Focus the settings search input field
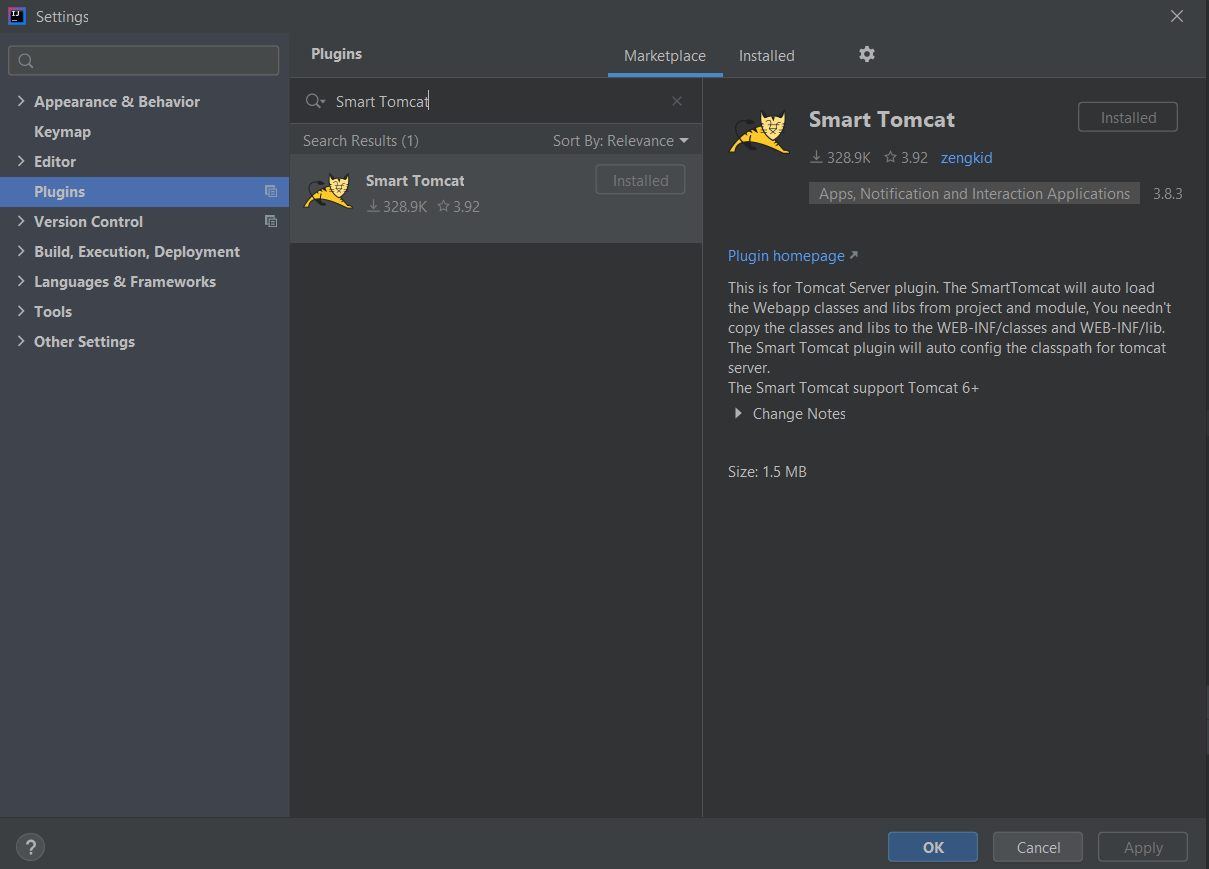Image resolution: width=1209 pixels, height=869 pixels. (x=144, y=61)
